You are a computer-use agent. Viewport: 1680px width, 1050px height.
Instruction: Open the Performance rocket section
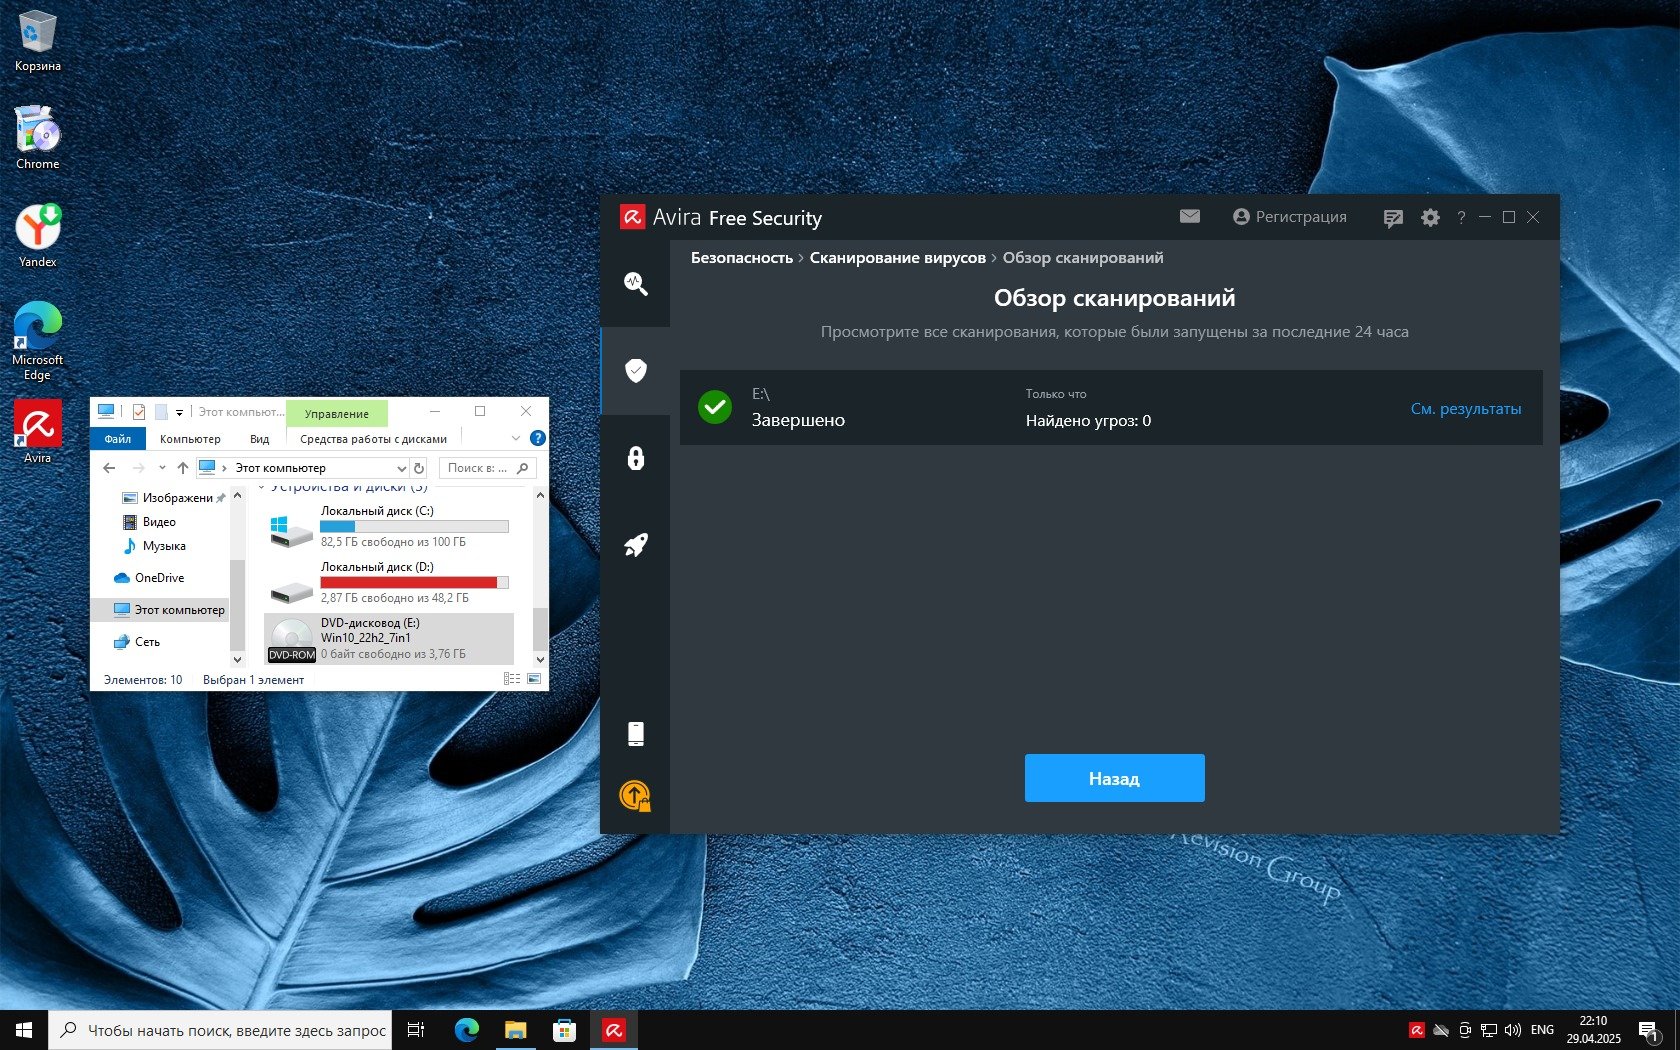point(635,545)
